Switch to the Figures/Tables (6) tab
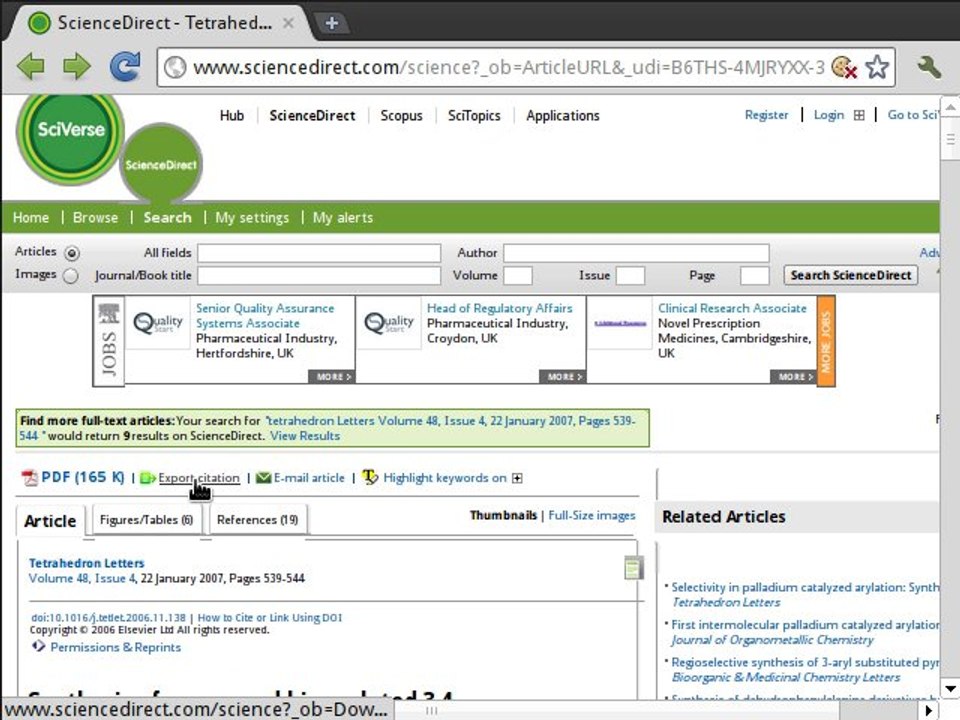Image resolution: width=960 pixels, height=720 pixels. click(146, 520)
